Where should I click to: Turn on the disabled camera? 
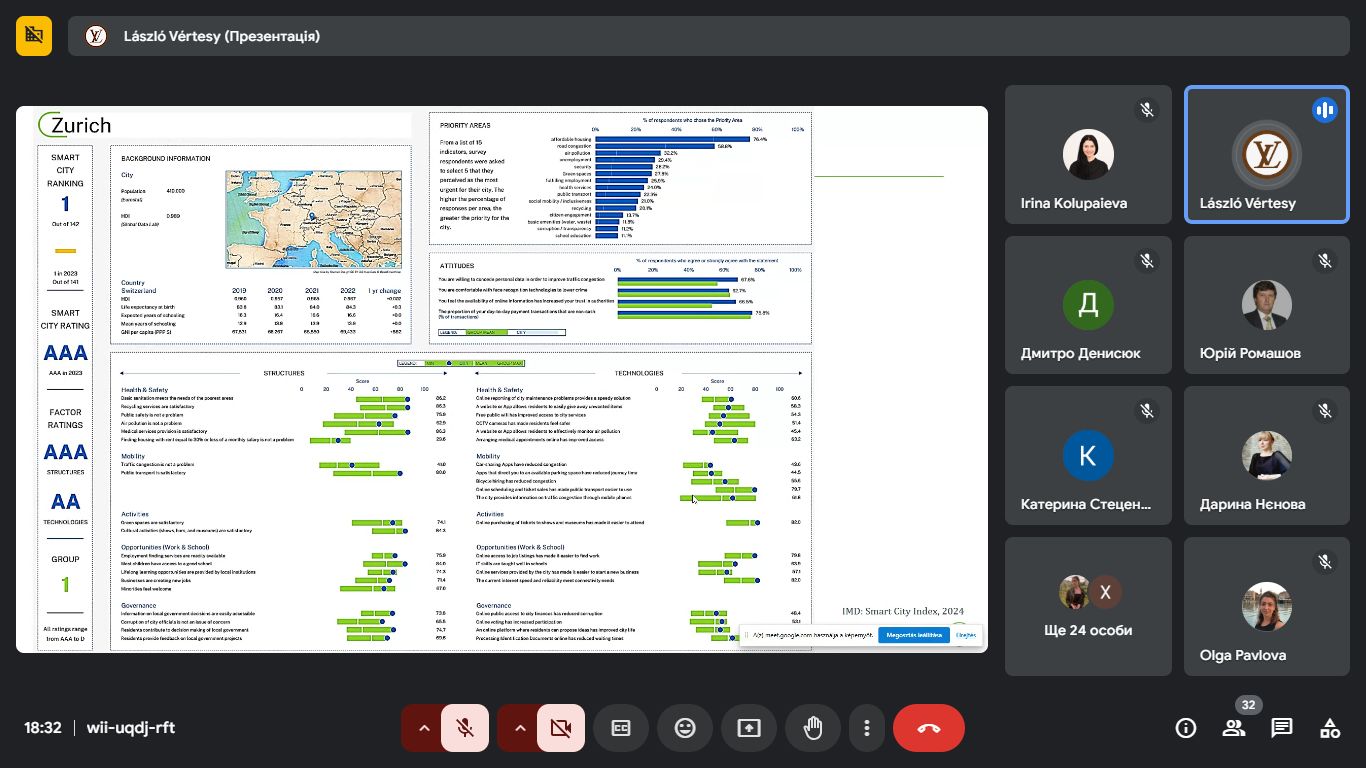click(561, 728)
